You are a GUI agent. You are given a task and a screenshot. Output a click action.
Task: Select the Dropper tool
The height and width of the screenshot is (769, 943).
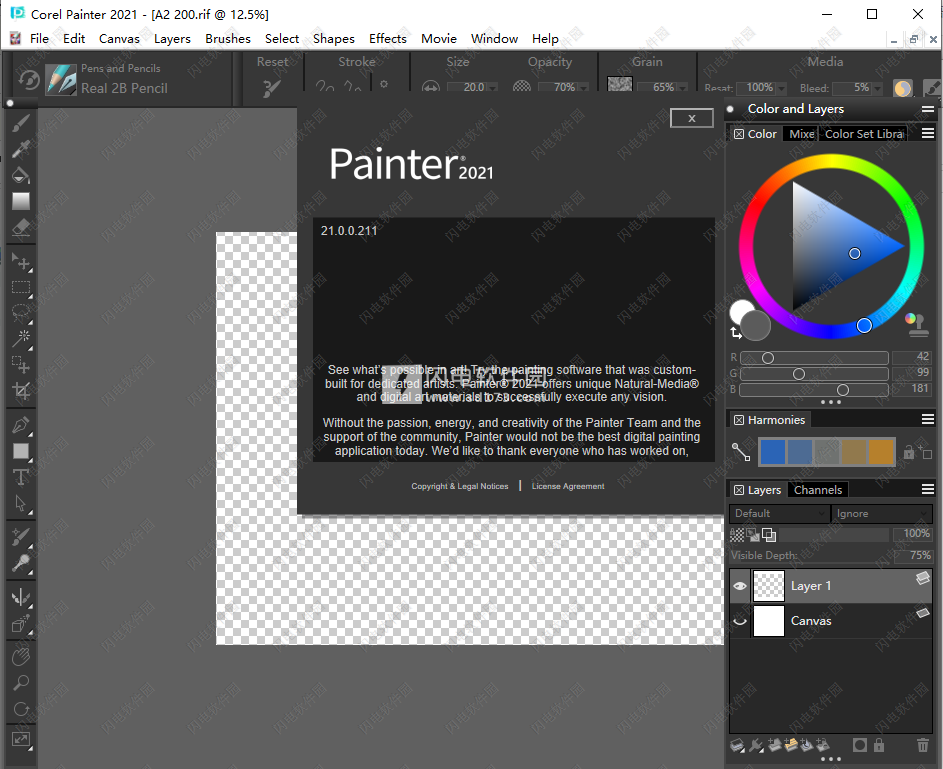[x=20, y=149]
